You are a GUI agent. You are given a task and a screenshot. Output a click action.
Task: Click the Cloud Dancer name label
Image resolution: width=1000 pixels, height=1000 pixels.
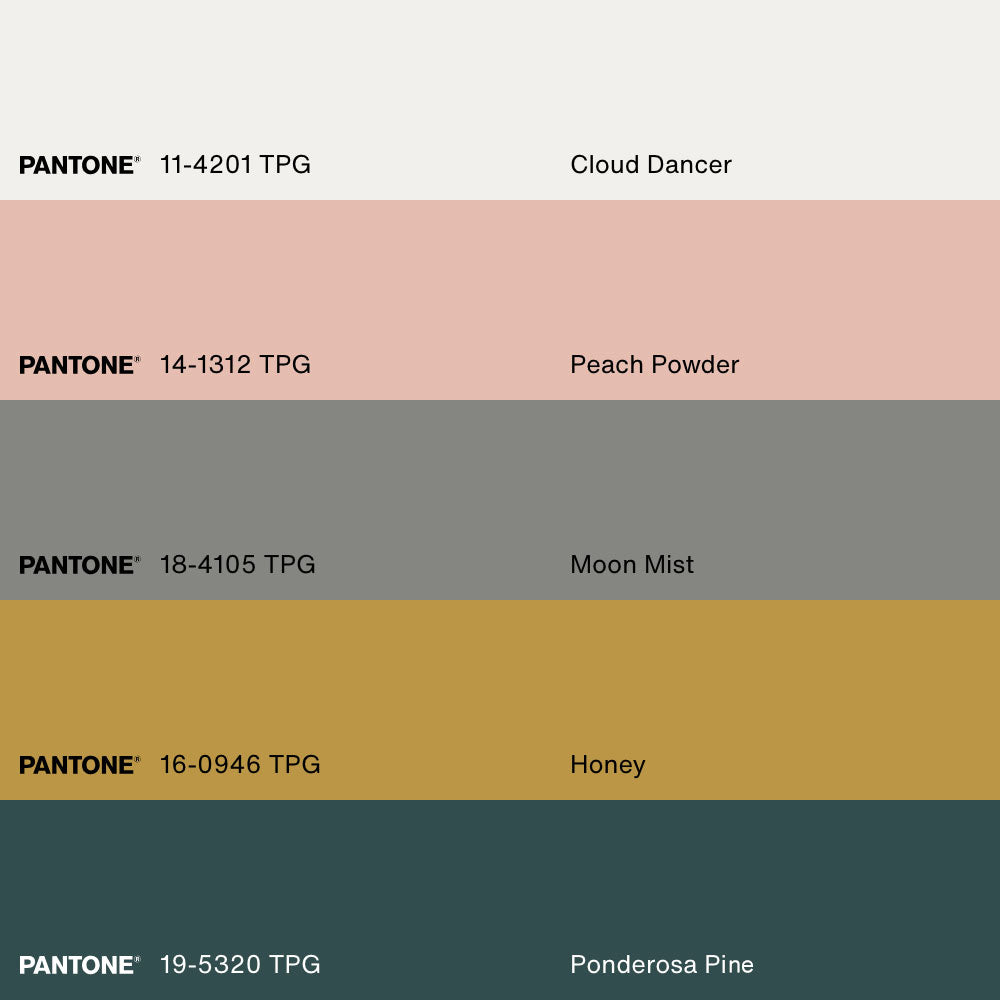tap(650, 165)
